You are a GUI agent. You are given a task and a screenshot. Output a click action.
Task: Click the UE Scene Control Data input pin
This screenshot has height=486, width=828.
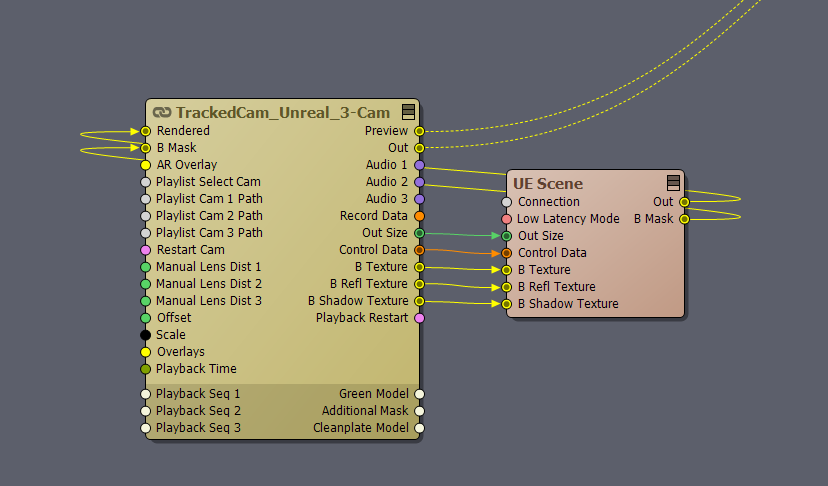[x=506, y=253]
